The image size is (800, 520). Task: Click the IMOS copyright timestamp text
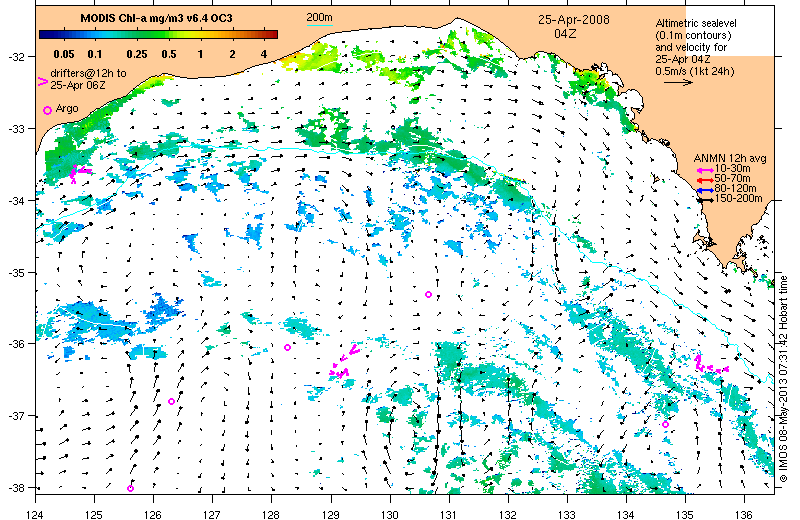784,381
